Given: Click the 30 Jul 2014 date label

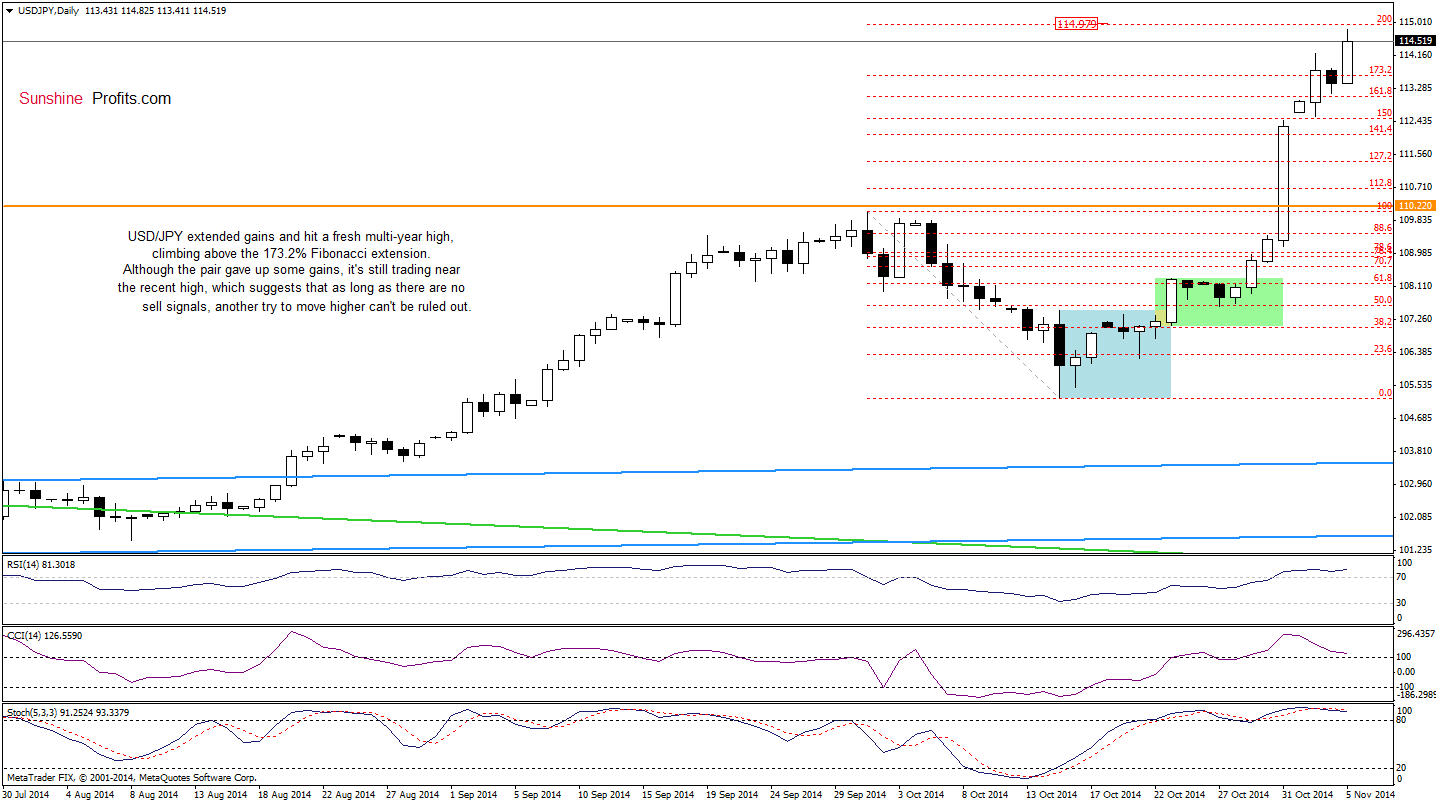Looking at the screenshot, I should tap(25, 794).
